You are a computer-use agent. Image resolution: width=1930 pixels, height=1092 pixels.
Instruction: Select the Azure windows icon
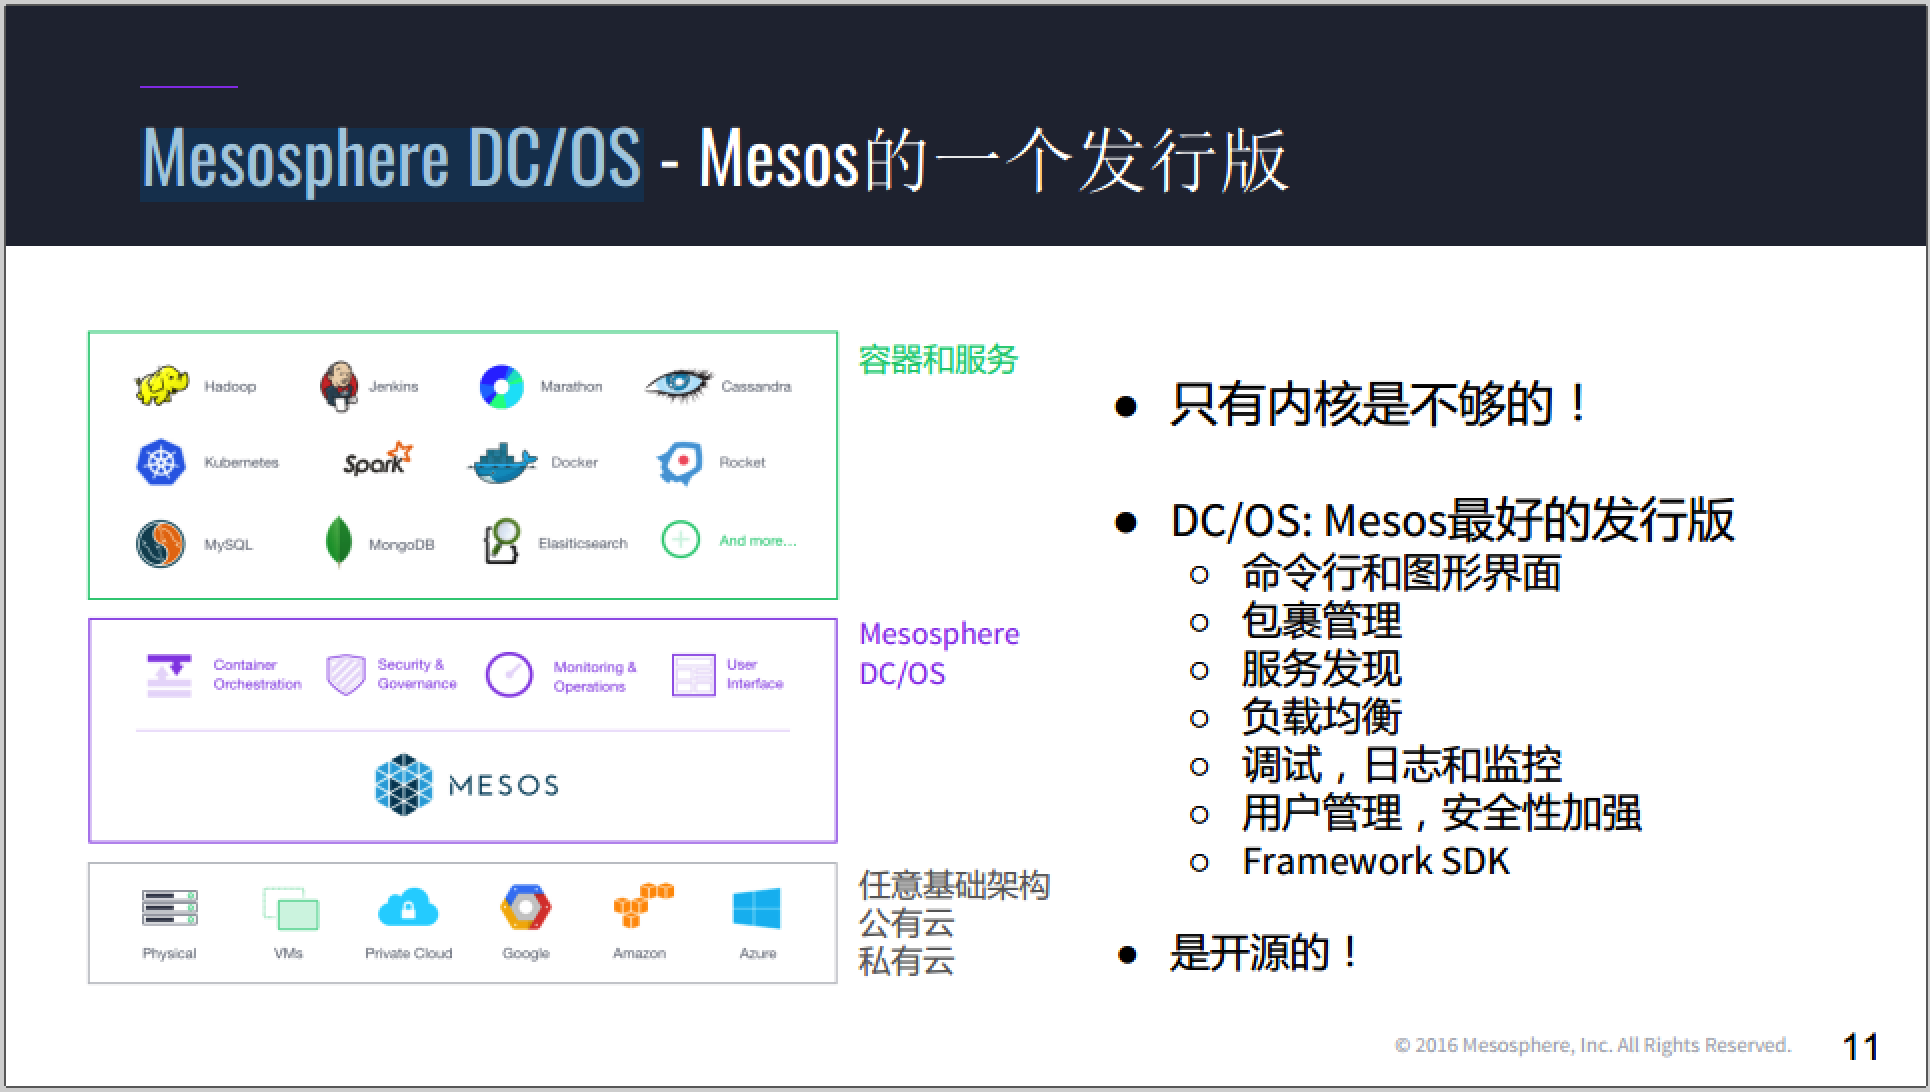756,908
